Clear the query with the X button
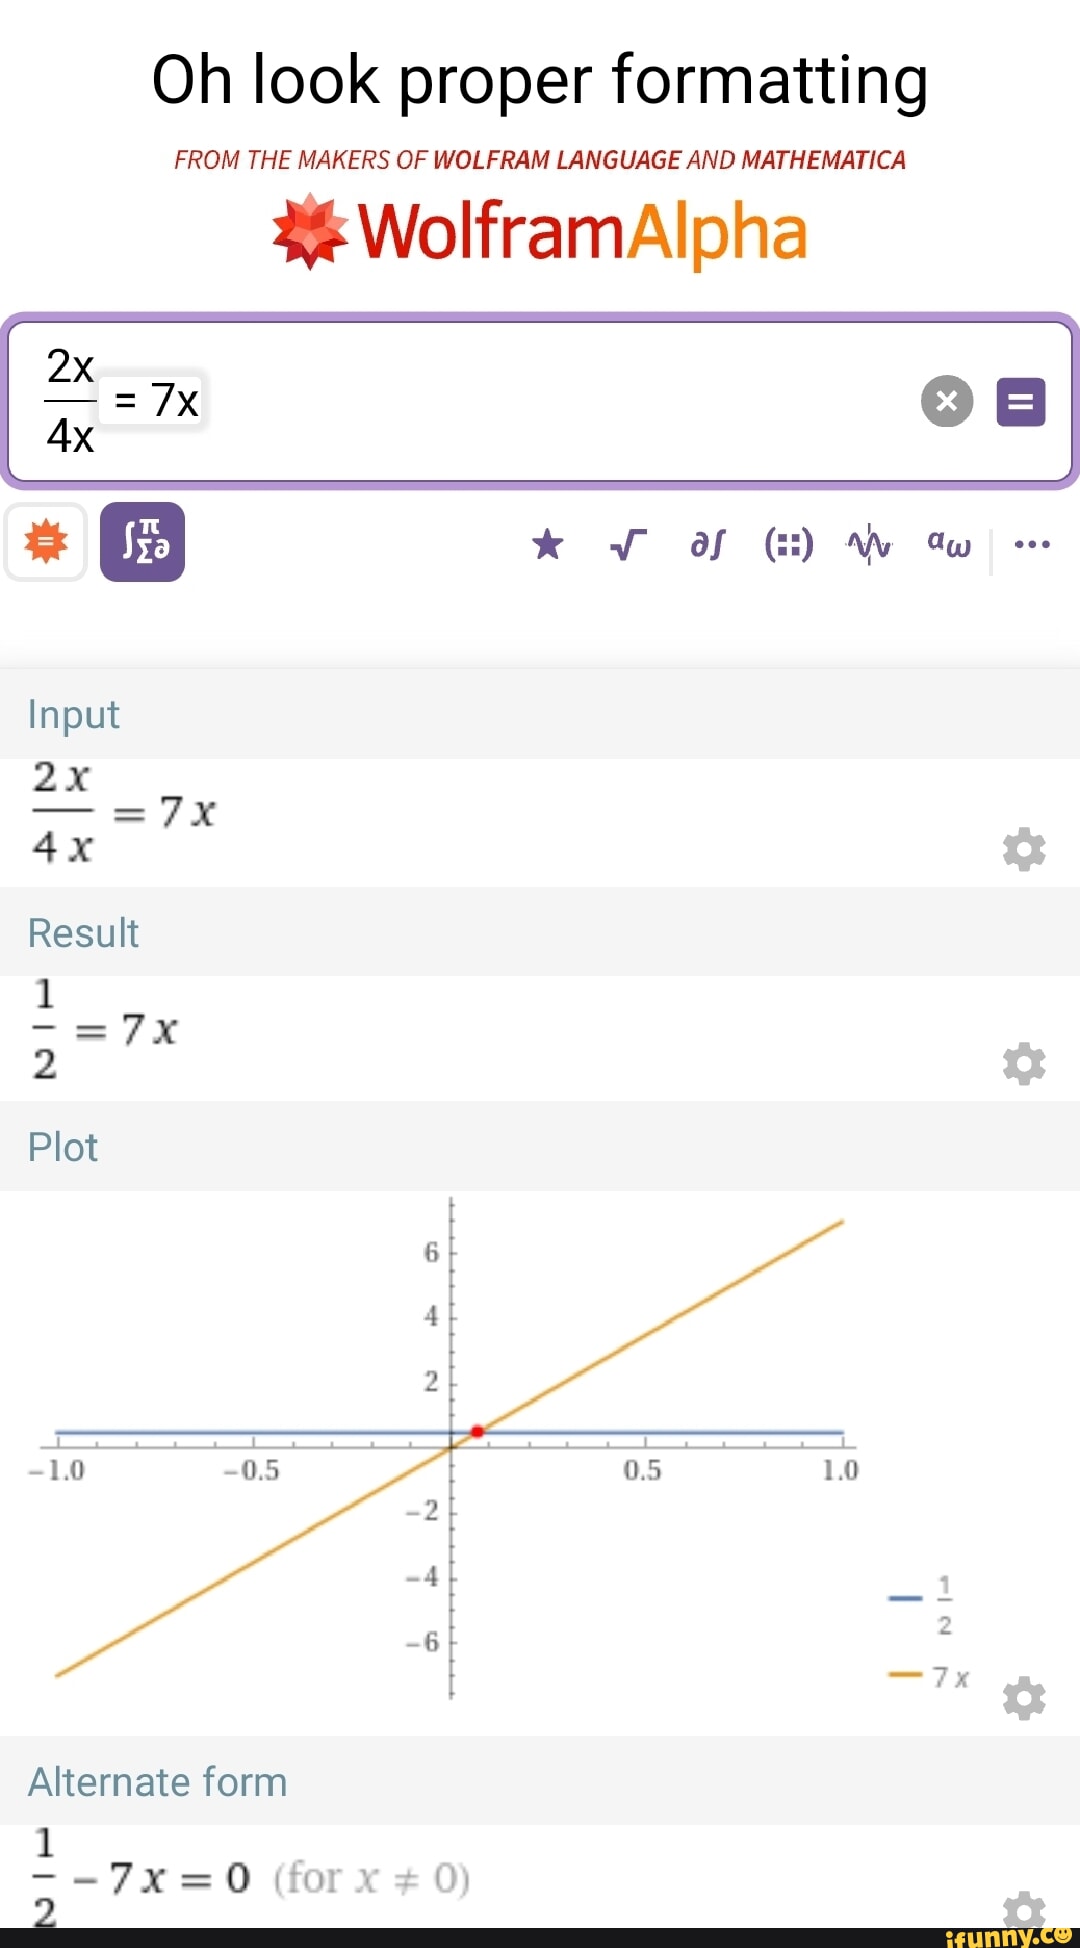The width and height of the screenshot is (1080, 1948). (946, 401)
